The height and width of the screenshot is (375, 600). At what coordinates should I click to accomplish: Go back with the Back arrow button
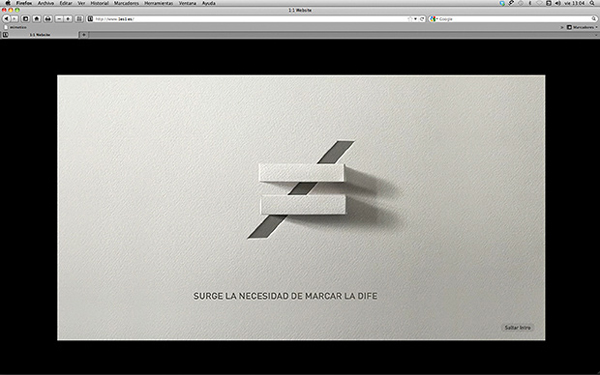(x=6, y=19)
